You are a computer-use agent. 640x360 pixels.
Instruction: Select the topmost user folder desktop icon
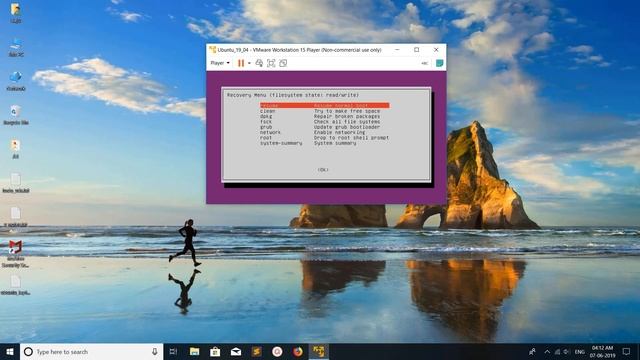[16, 13]
